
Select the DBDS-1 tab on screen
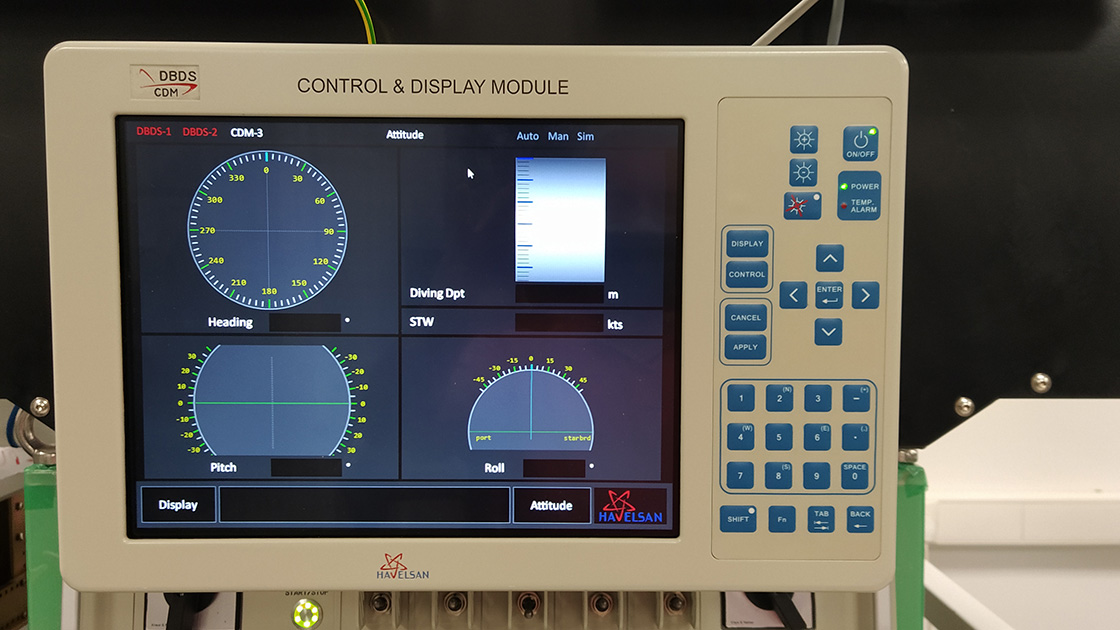tap(154, 131)
